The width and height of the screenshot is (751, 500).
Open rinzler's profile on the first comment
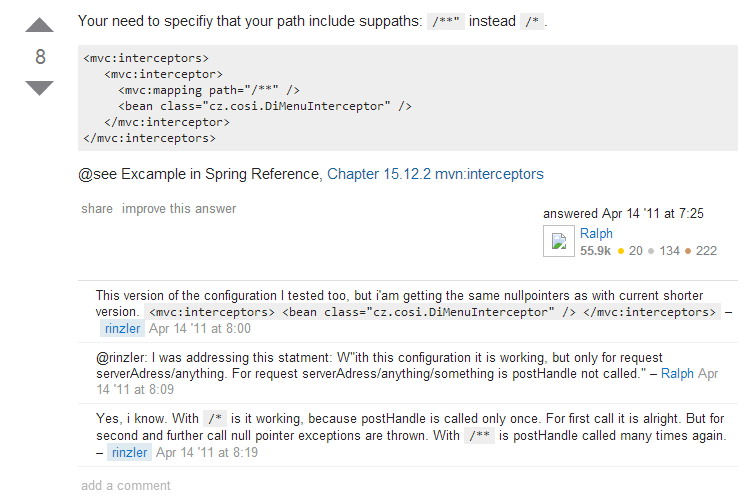click(x=122, y=329)
